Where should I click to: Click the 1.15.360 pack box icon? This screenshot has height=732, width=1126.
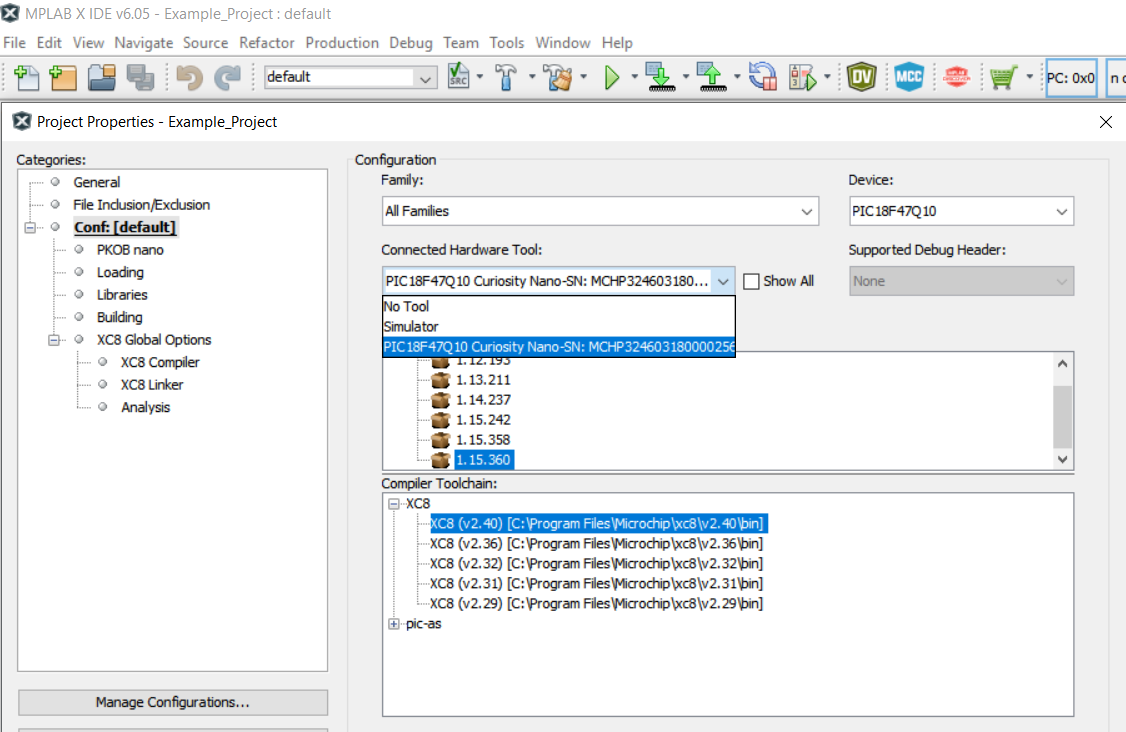(440, 460)
